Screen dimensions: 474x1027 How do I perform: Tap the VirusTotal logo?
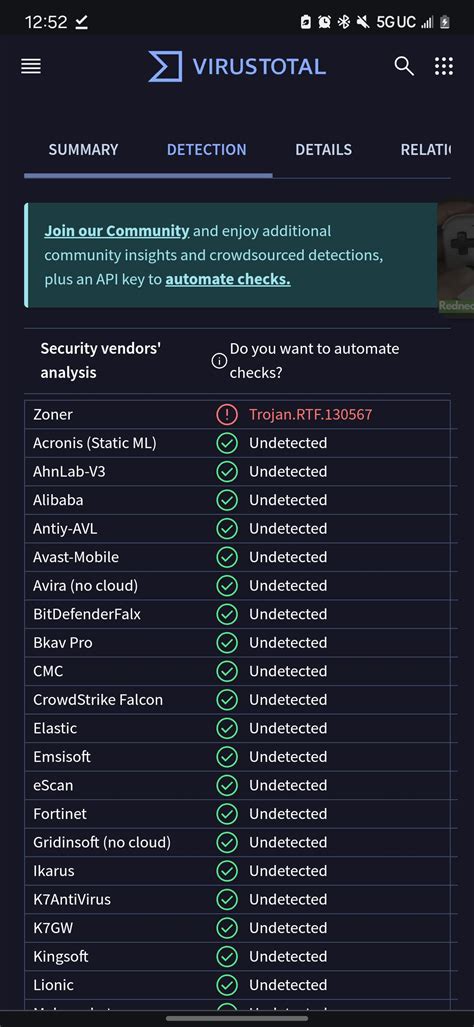[x=237, y=66]
